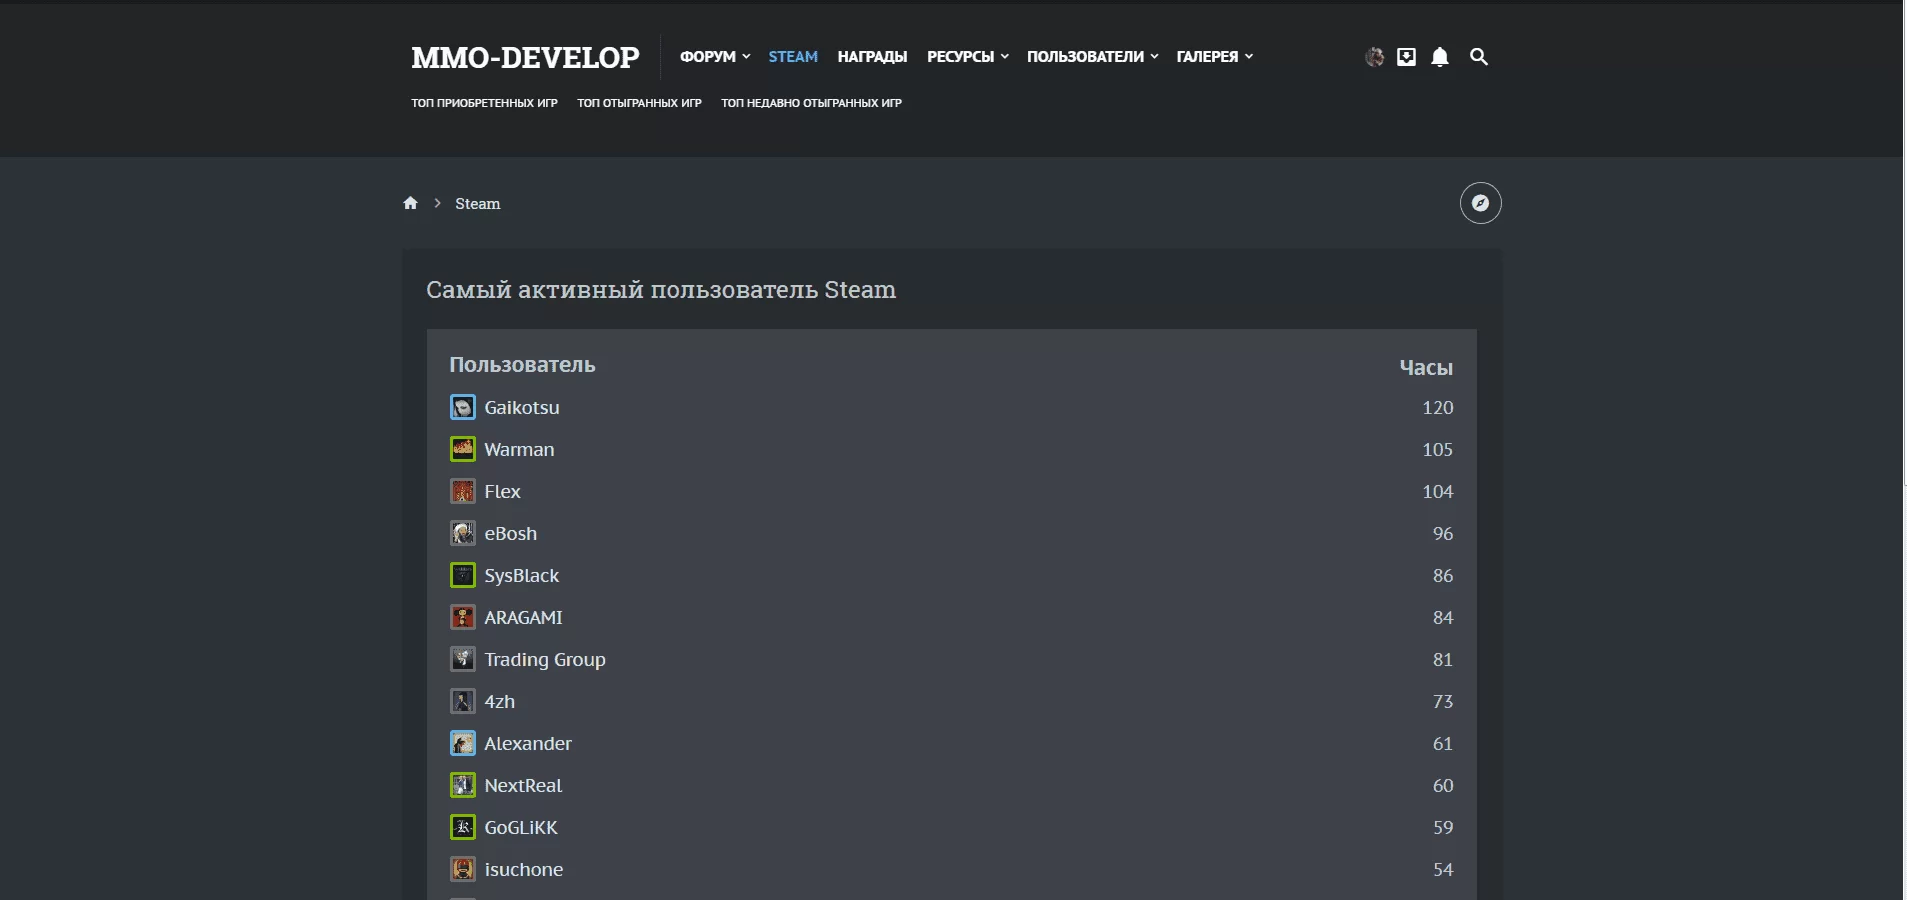Click eBosh's hours value 96

(1443, 533)
